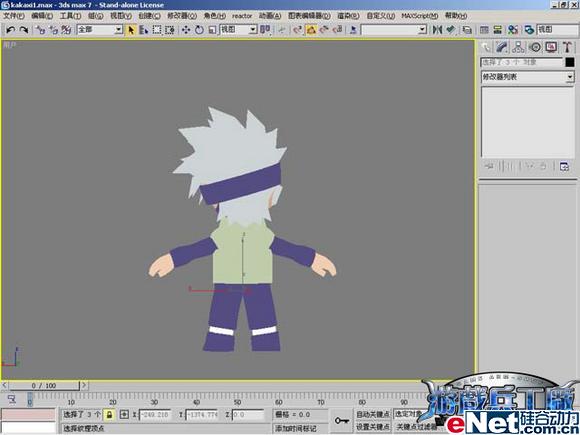Click the black object color swatch
This screenshot has width=580, height=435.
[x=570, y=62]
